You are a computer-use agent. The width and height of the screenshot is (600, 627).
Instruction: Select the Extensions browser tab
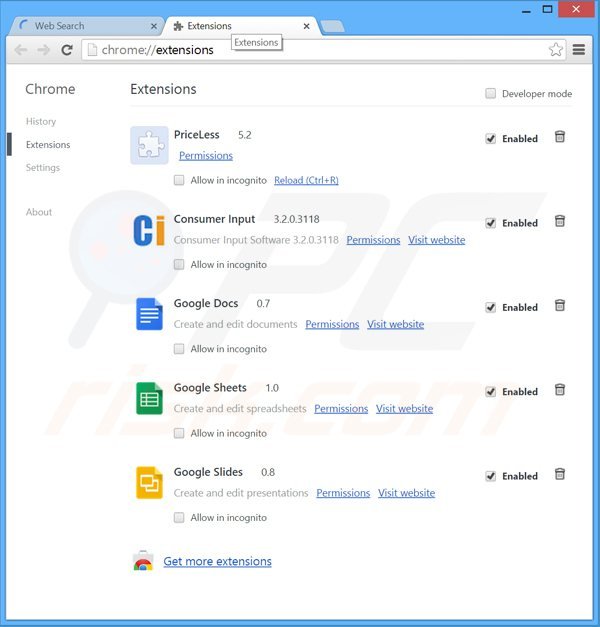[x=241, y=26]
